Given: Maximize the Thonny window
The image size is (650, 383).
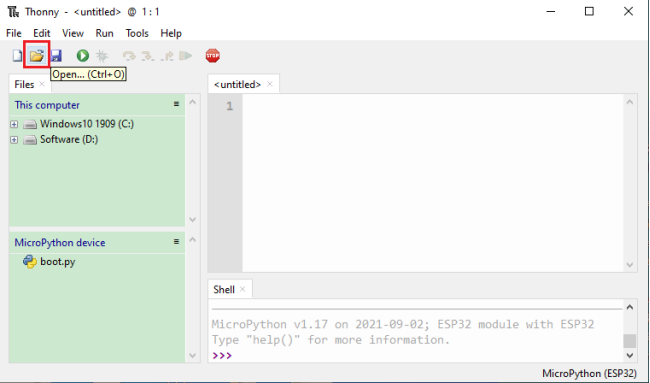Looking at the screenshot, I should pyautogui.click(x=589, y=12).
